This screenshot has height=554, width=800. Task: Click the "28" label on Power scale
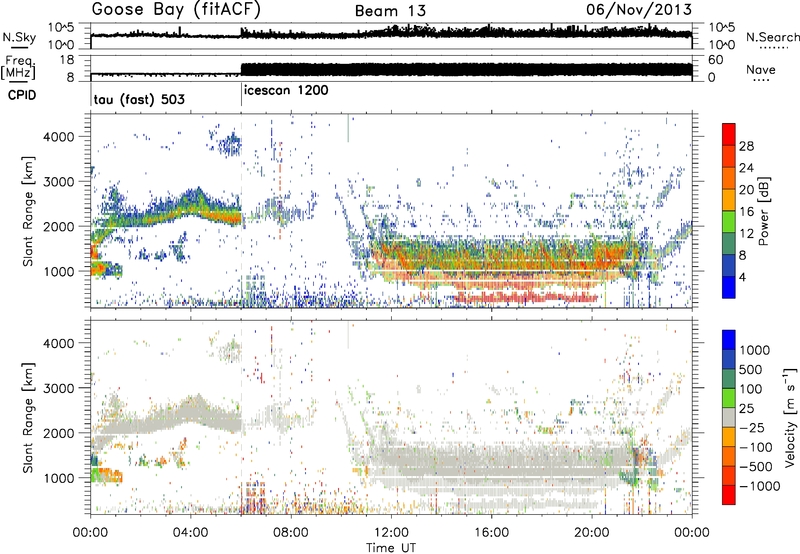pos(746,146)
